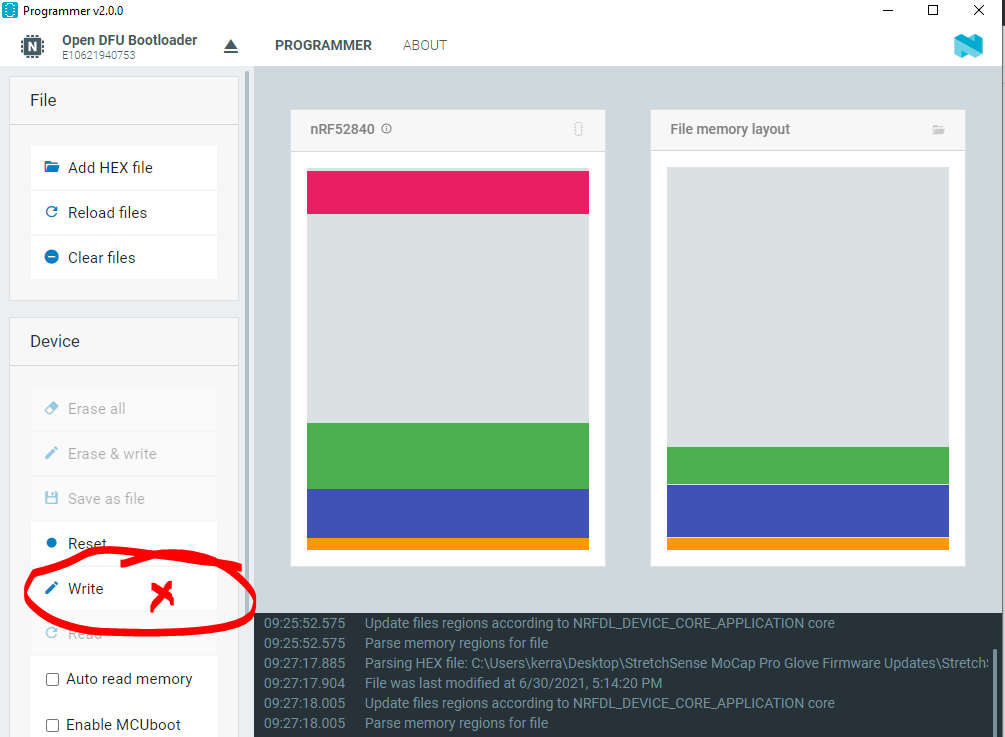The image size is (1005, 737).
Task: Enable Auto read memory checkbox
Action: click(53, 679)
